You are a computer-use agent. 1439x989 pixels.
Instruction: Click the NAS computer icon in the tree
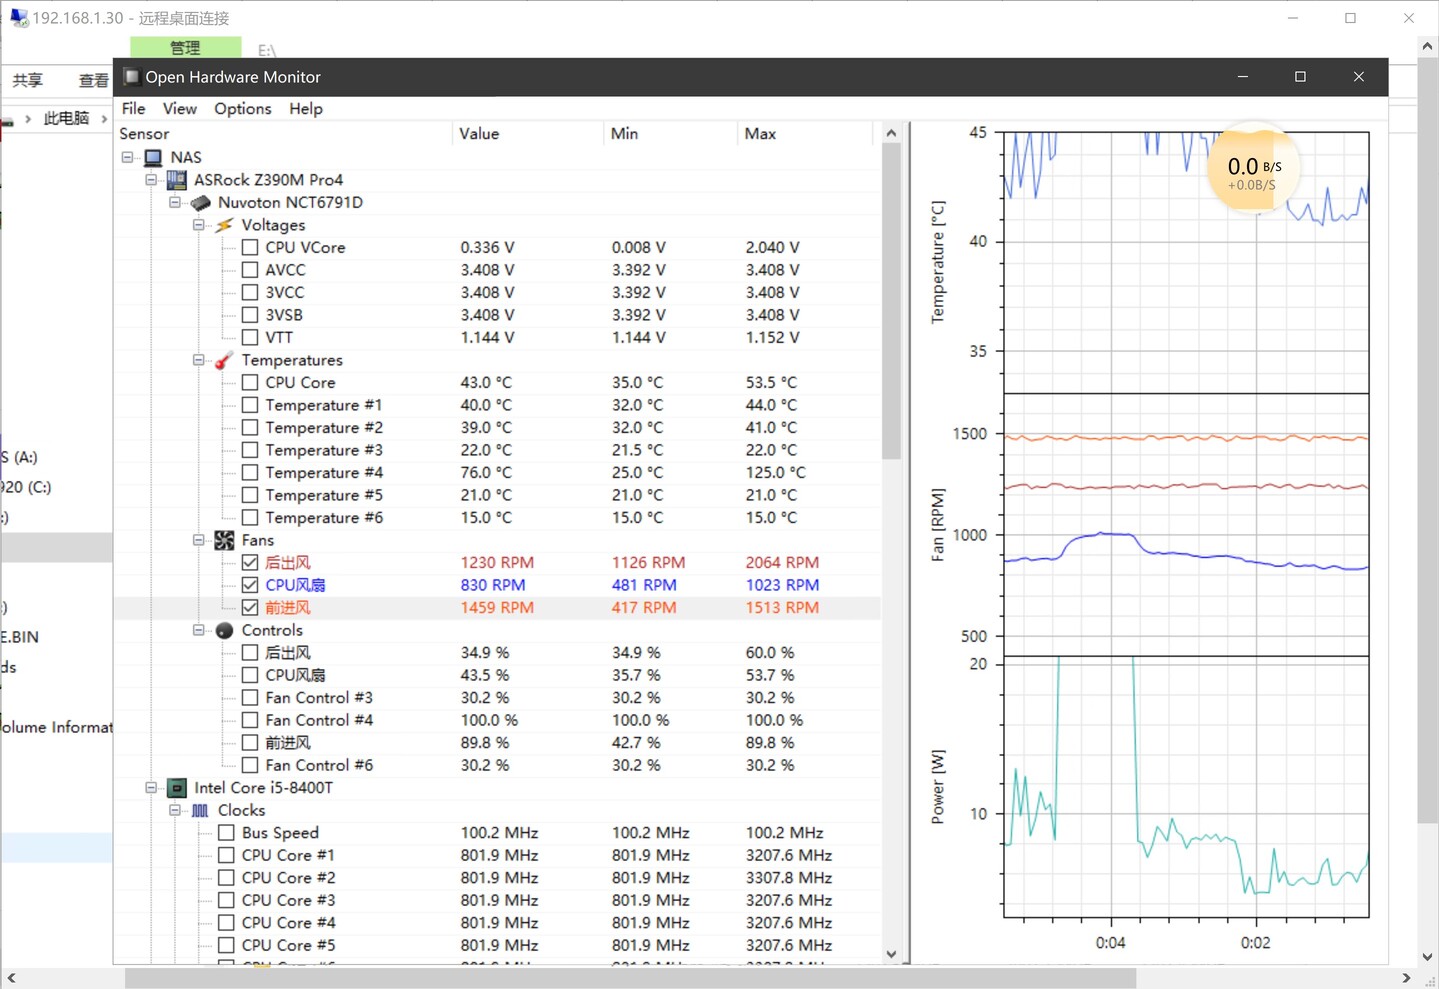153,157
